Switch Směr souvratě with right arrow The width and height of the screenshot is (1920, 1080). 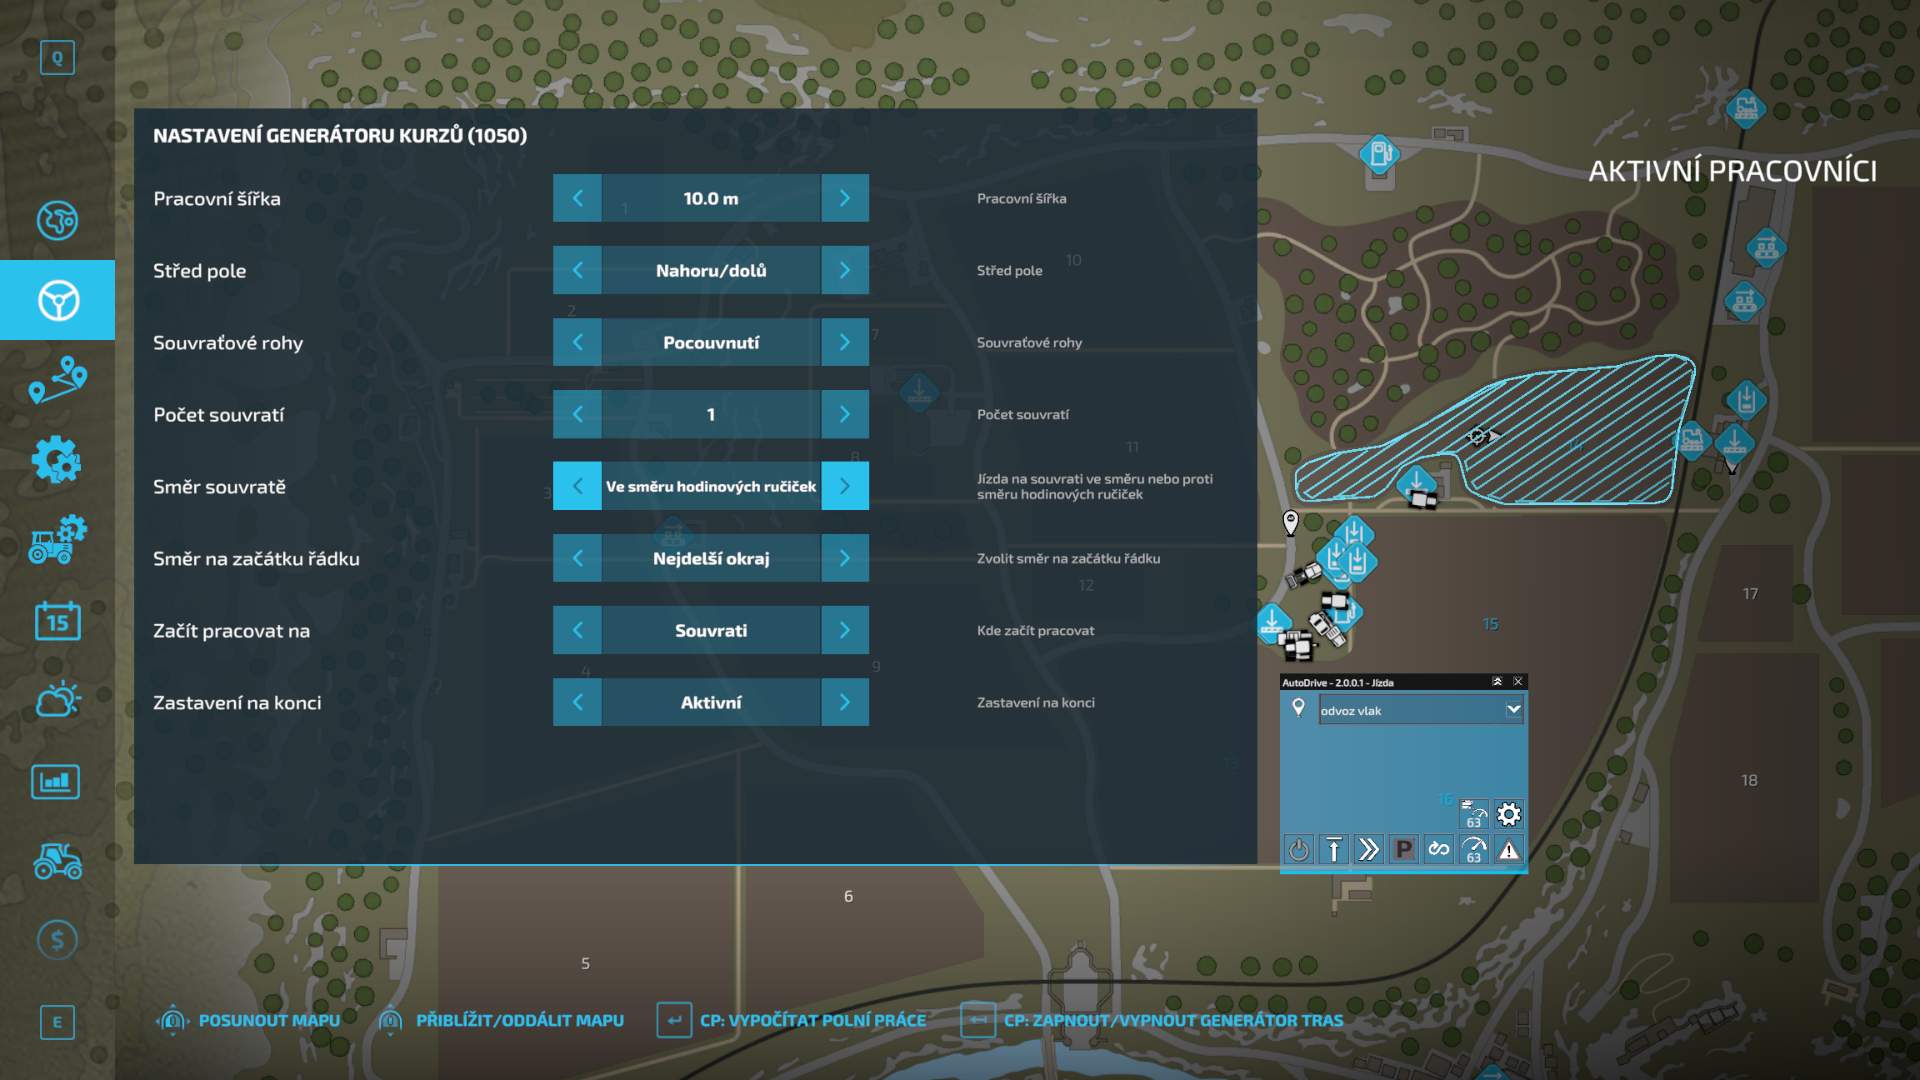point(844,486)
